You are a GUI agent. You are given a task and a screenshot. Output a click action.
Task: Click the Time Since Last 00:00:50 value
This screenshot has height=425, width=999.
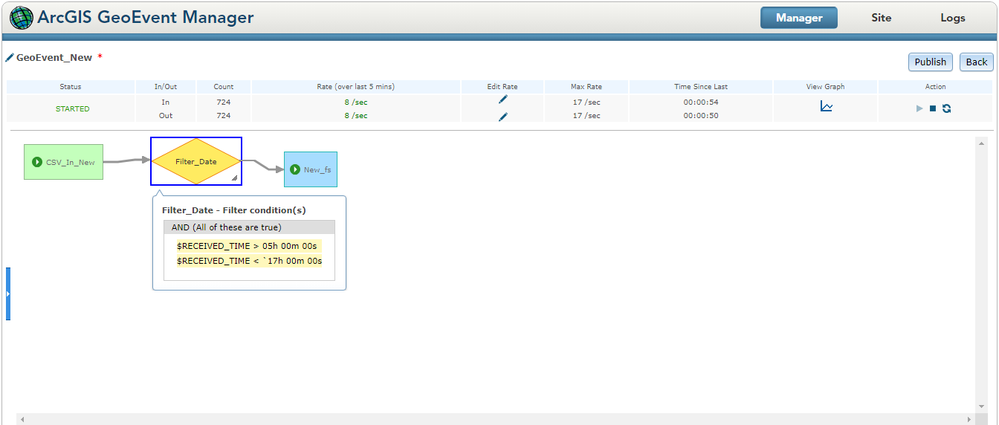coord(701,116)
